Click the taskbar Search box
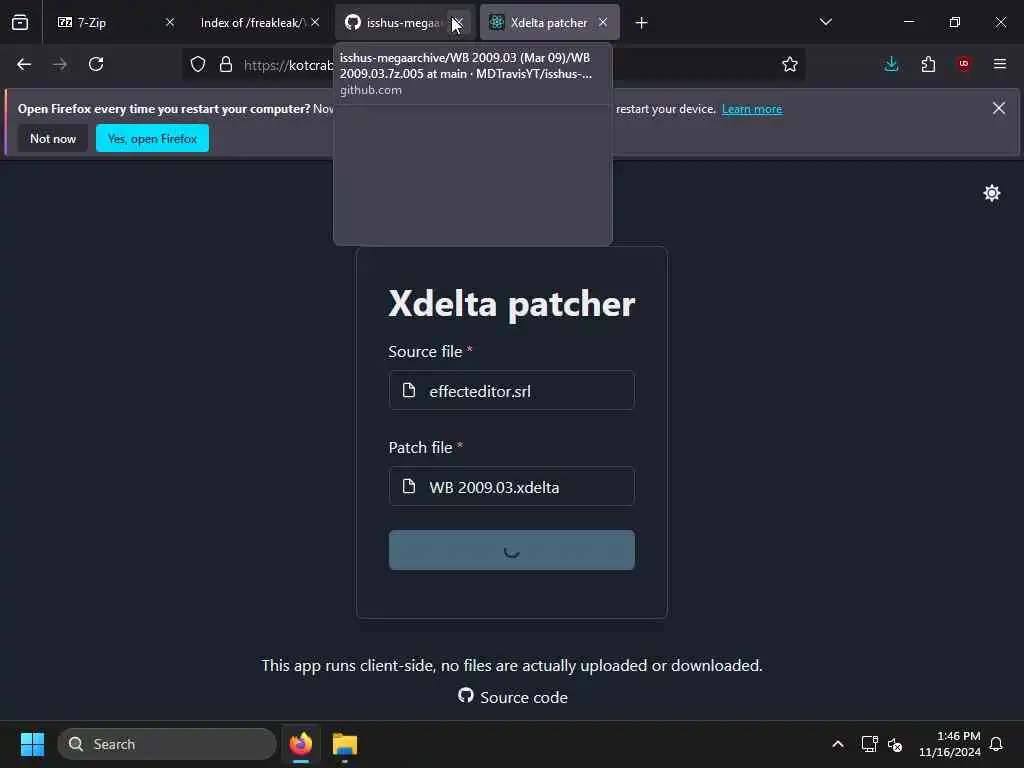 (x=167, y=744)
